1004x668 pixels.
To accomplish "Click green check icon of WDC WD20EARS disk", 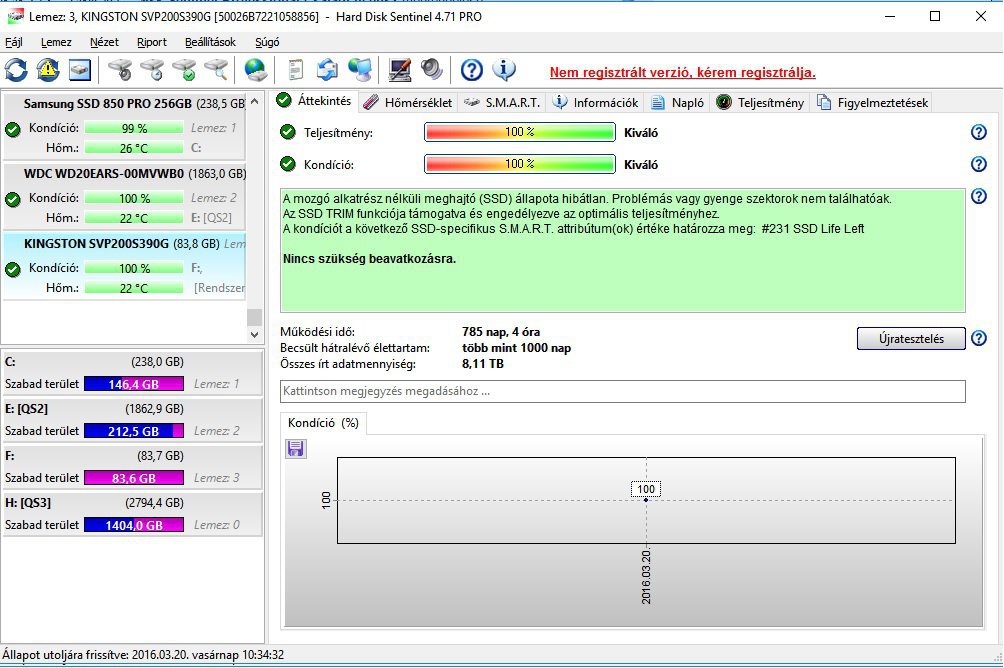I will point(13,200).
